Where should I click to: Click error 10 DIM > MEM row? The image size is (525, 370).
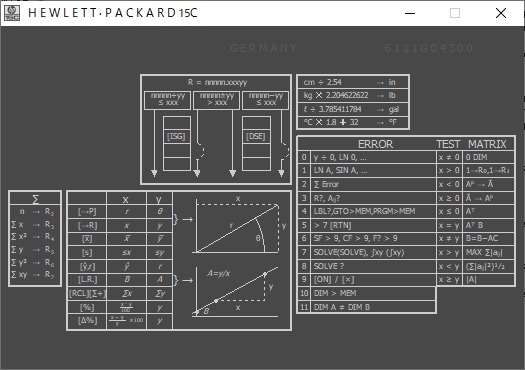[x=367, y=293]
